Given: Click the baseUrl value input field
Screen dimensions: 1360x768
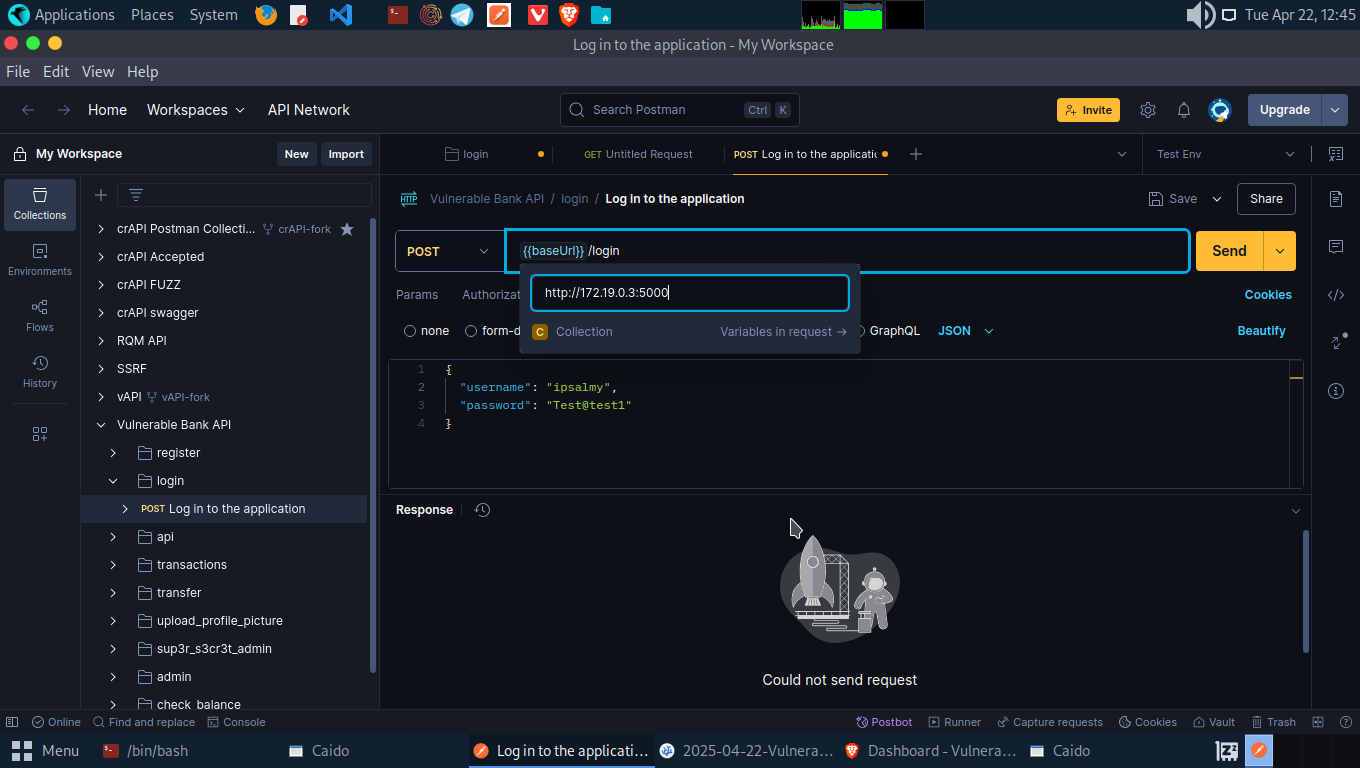Looking at the screenshot, I should [689, 293].
